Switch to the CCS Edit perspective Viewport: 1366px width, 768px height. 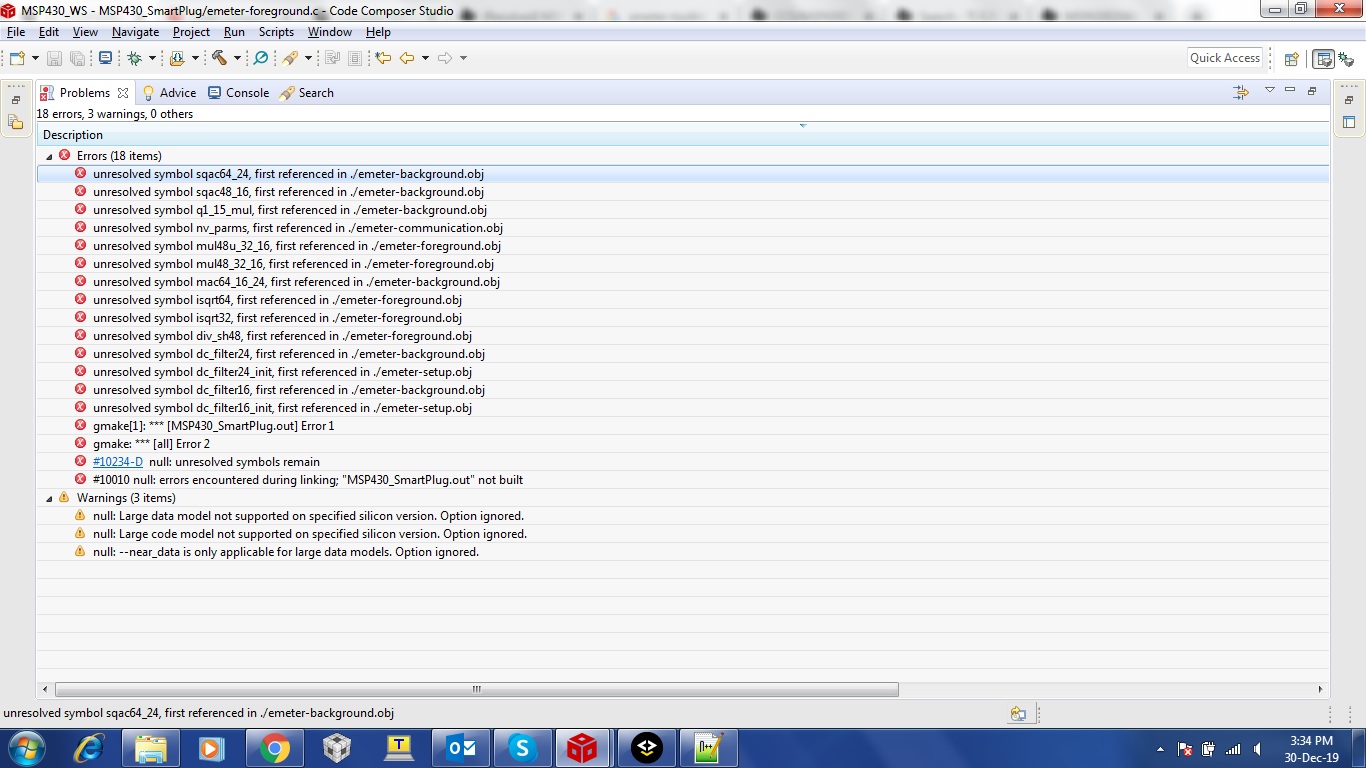click(1323, 59)
